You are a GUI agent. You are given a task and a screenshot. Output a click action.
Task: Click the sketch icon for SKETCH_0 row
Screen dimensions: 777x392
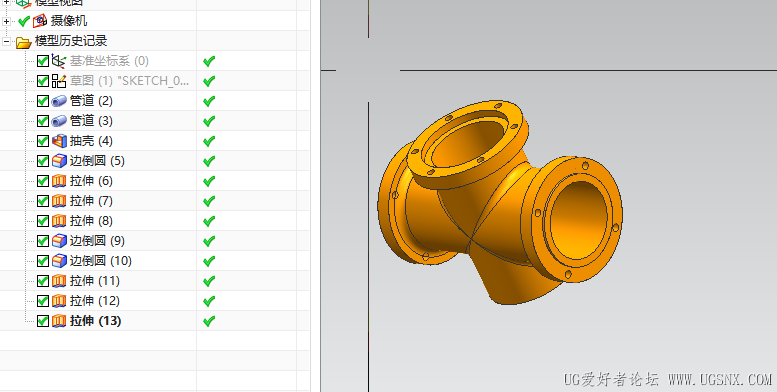[x=59, y=81]
